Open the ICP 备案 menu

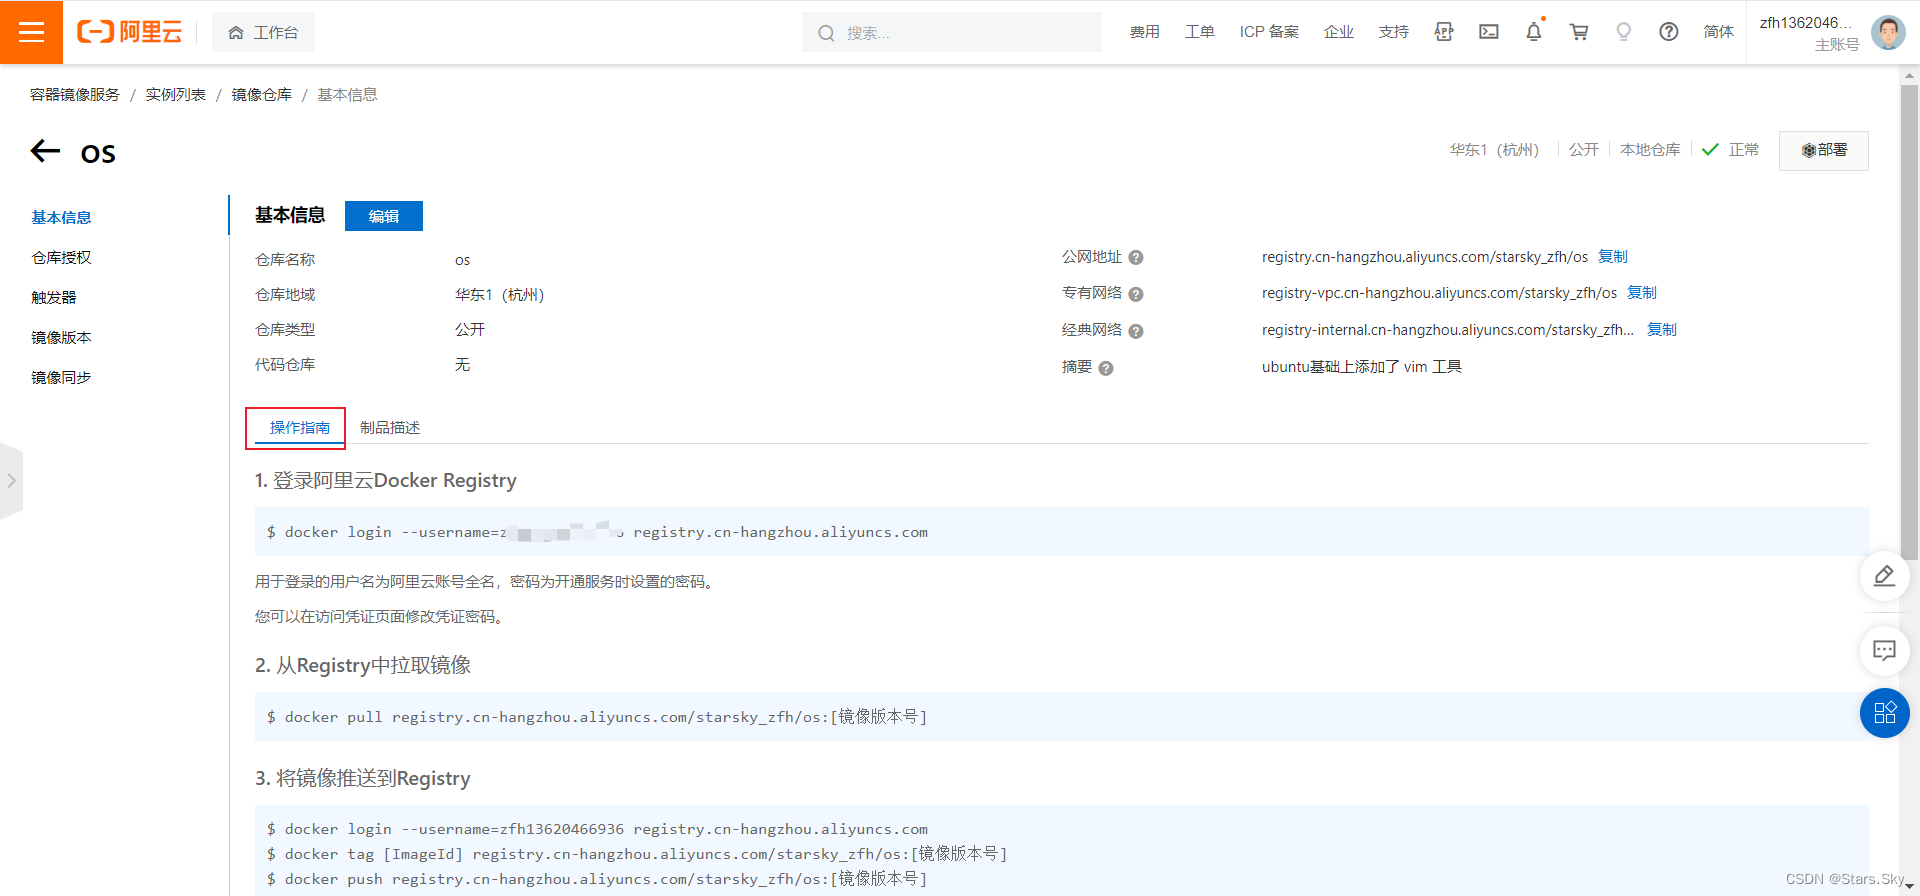pyautogui.click(x=1269, y=32)
